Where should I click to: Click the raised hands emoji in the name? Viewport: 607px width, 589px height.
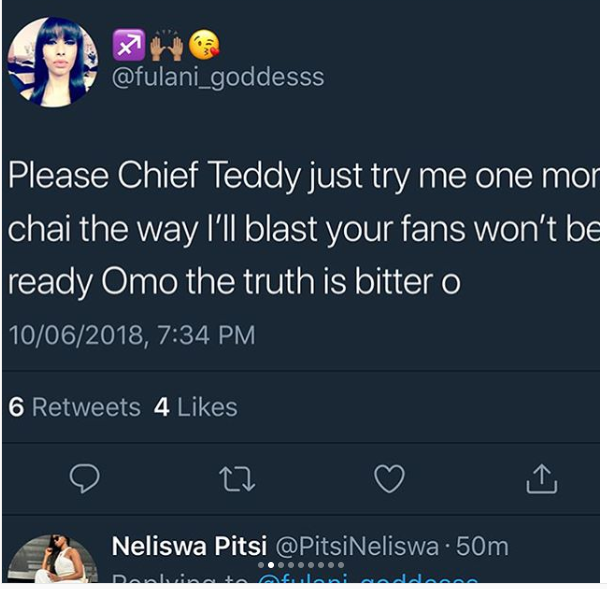point(166,44)
